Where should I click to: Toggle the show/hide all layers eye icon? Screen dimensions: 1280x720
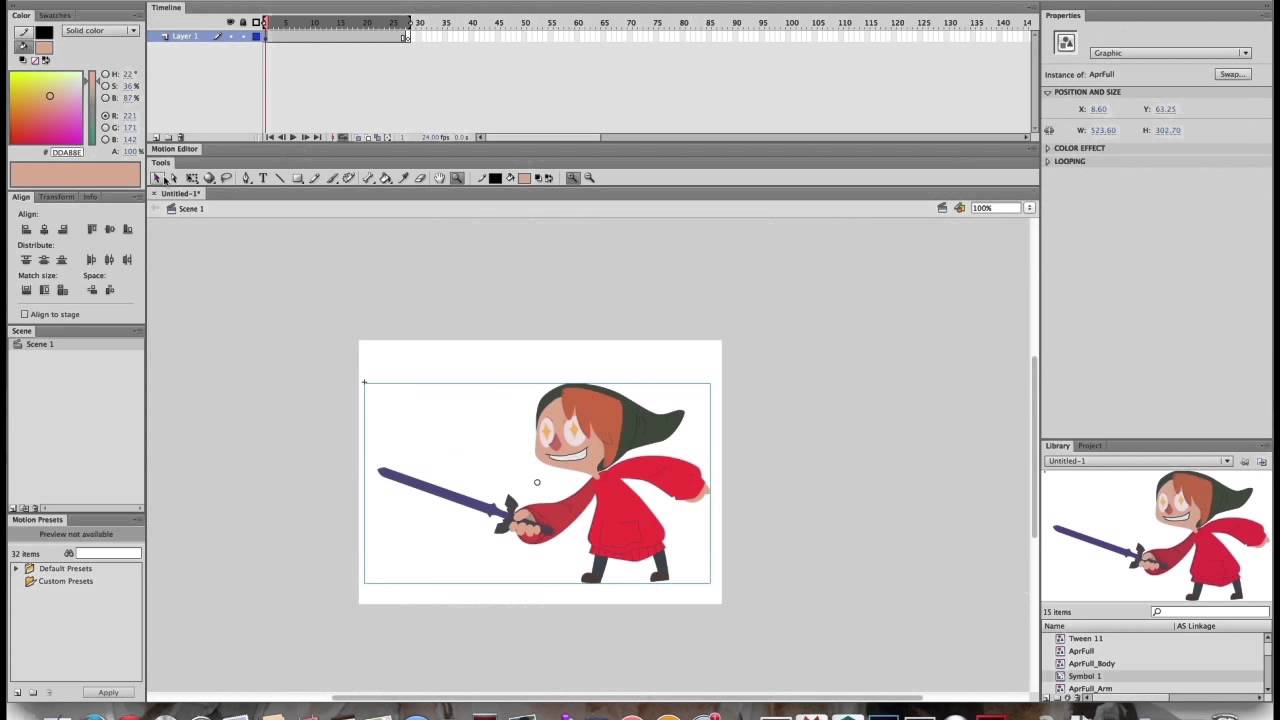coord(230,22)
